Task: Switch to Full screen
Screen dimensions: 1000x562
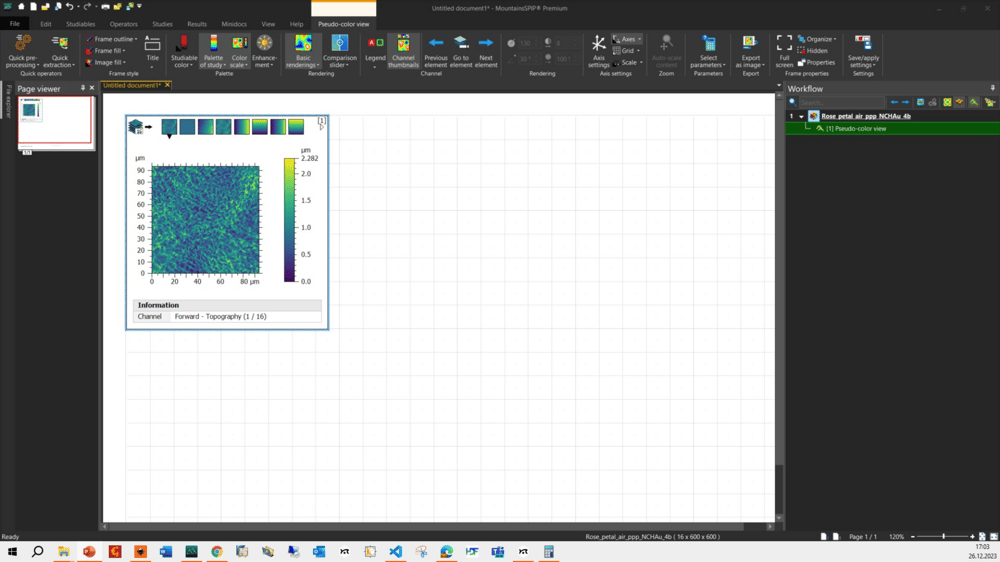Action: (784, 51)
